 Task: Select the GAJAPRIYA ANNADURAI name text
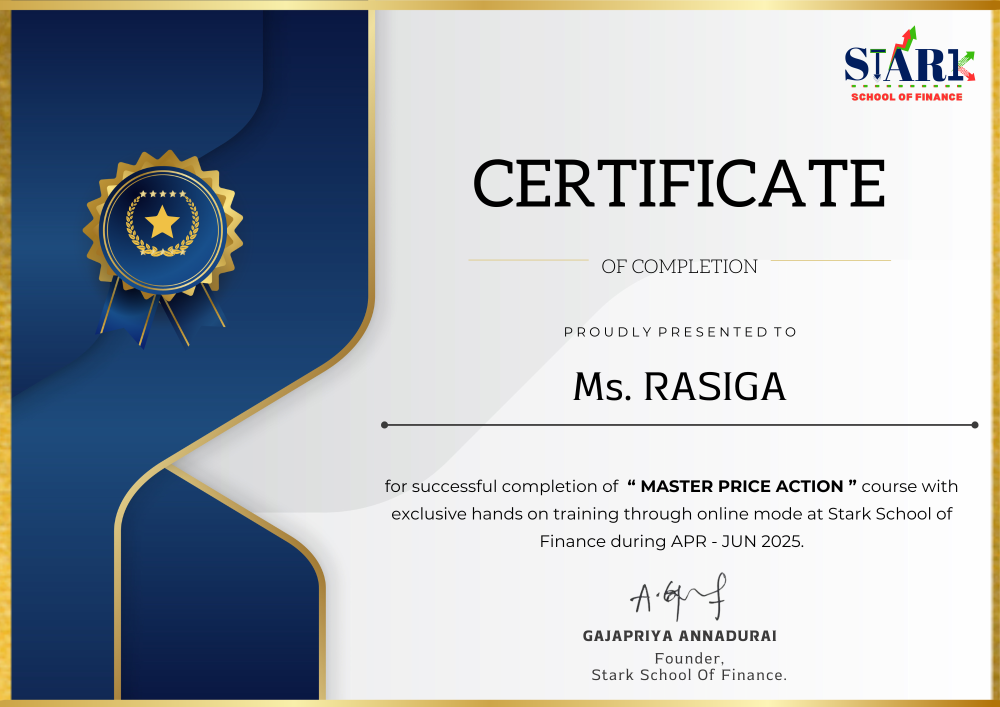679,636
